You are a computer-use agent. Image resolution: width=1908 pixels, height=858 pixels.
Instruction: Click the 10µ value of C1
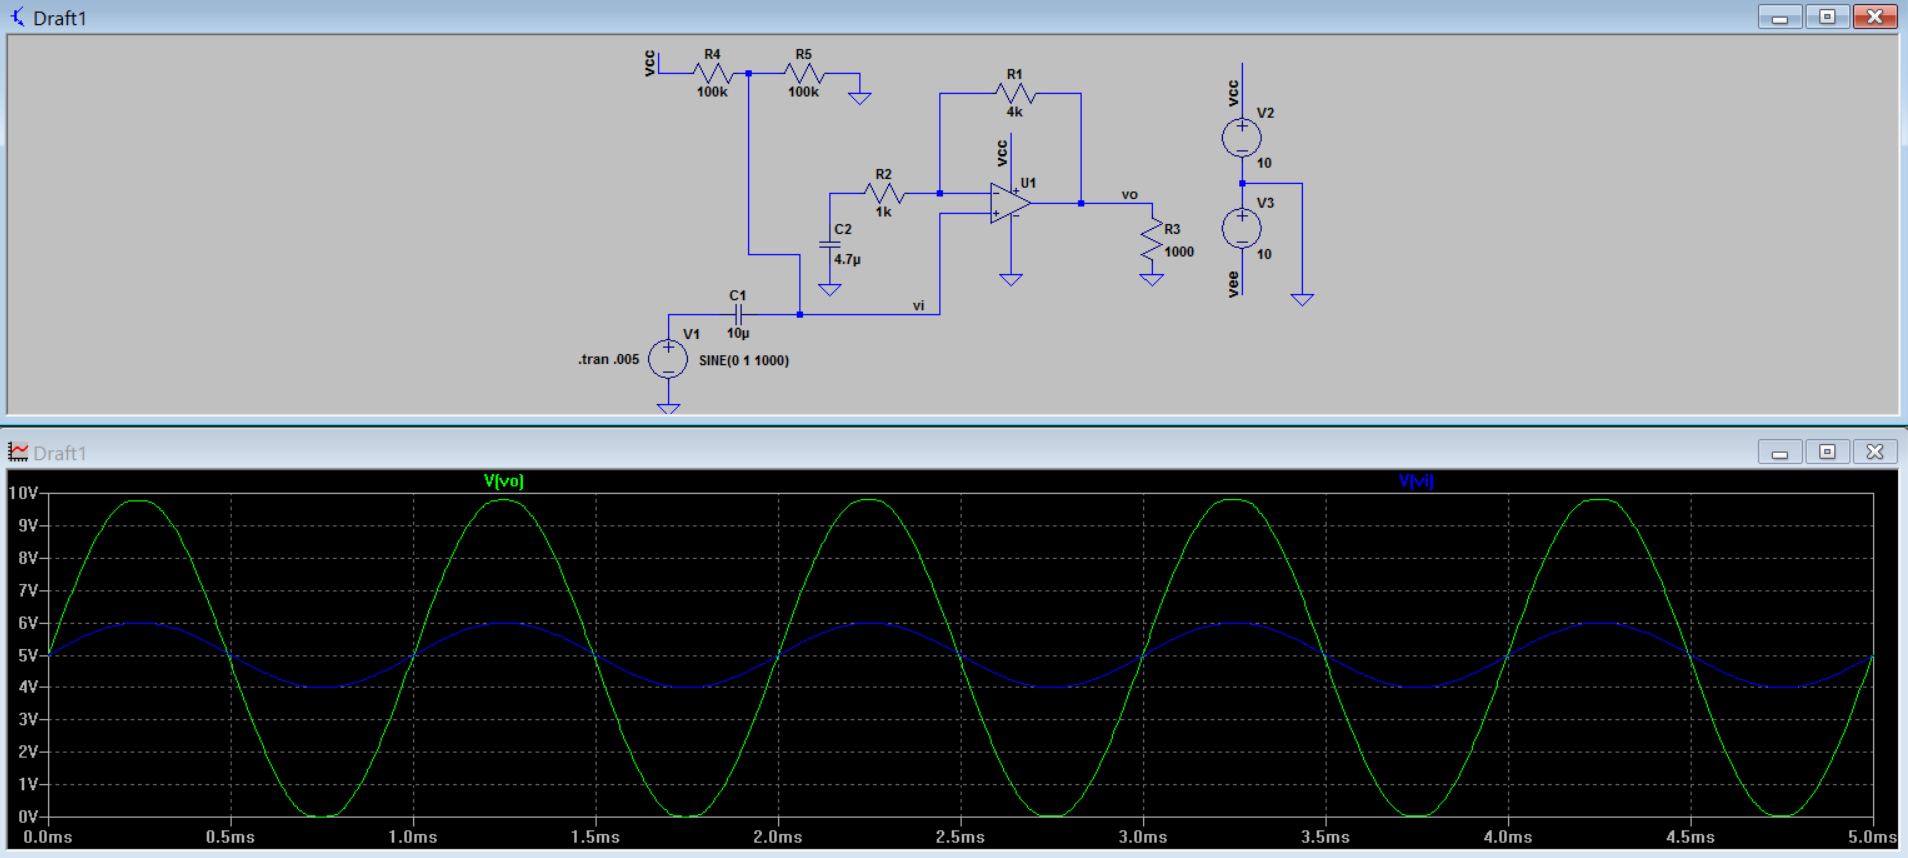[x=738, y=333]
